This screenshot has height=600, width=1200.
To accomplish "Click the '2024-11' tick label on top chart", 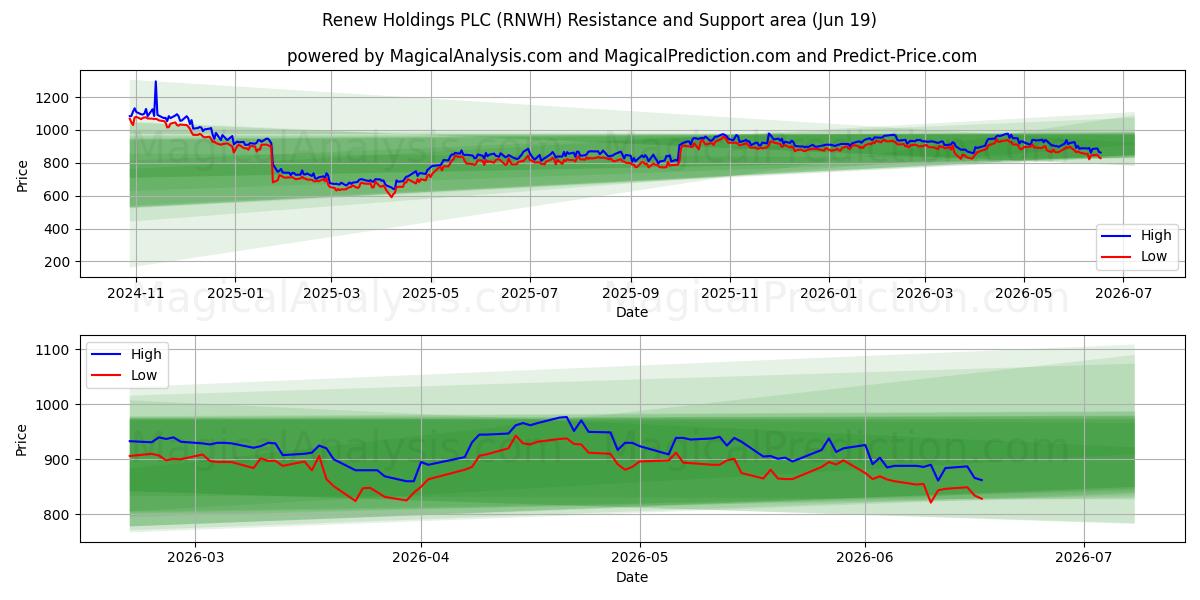I will pos(135,293).
